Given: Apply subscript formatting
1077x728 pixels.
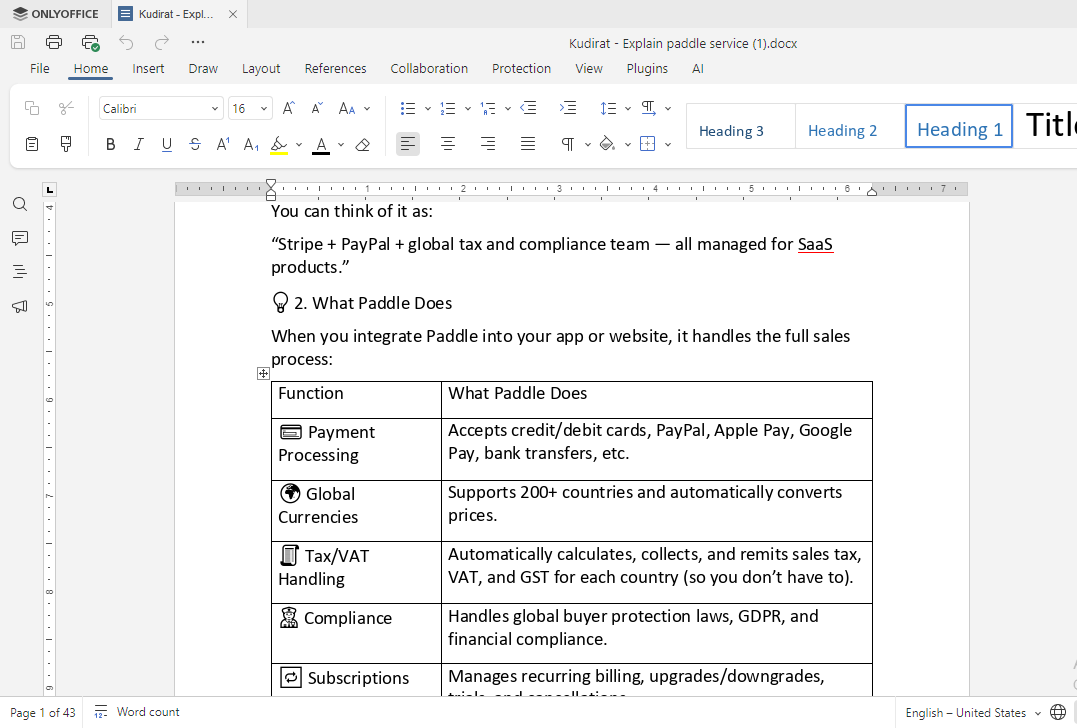Looking at the screenshot, I should click(x=250, y=144).
